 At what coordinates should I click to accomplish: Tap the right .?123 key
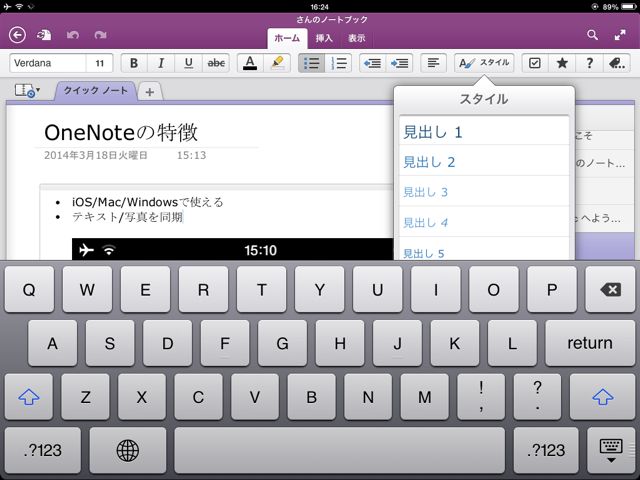pos(546,450)
